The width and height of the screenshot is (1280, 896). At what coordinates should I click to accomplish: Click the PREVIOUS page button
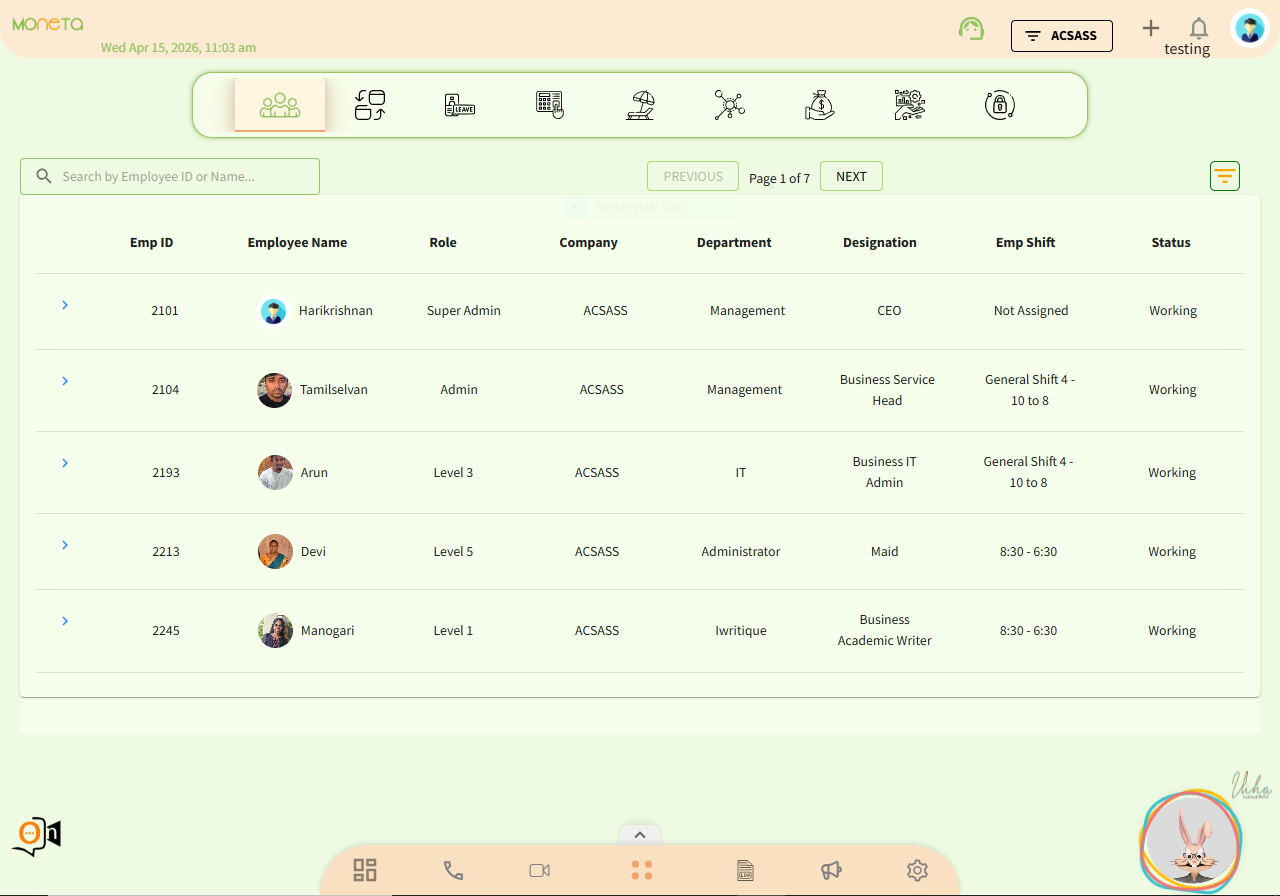click(693, 176)
